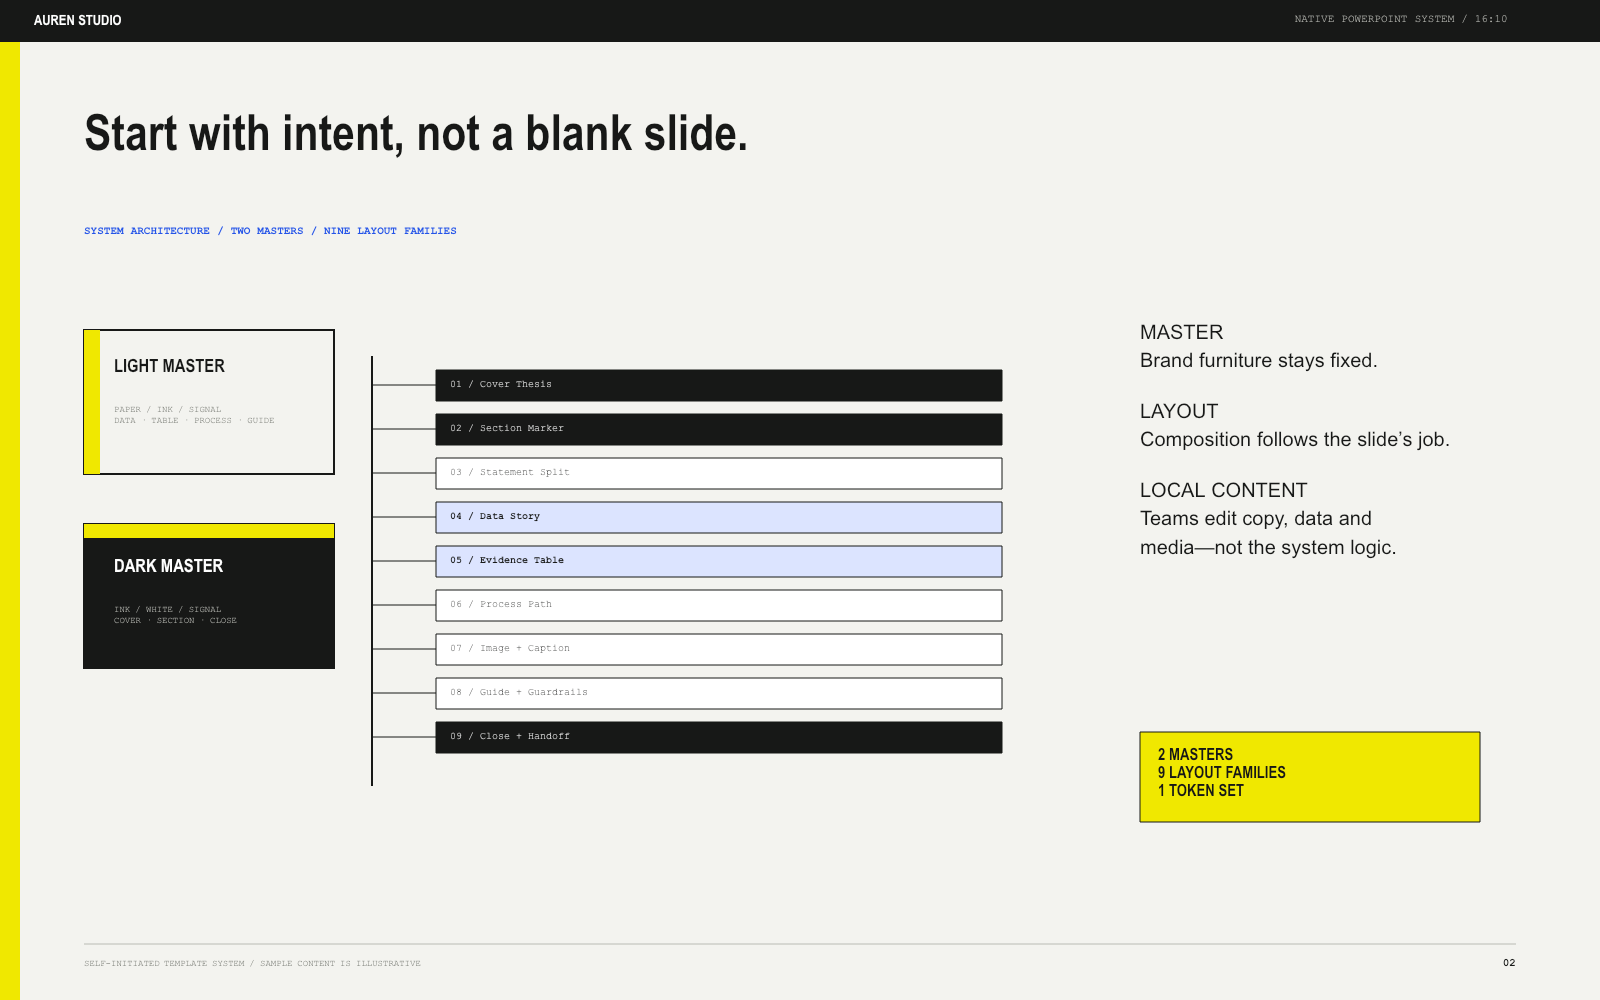Click '1 TOKEN SET' line in yellow box
The width and height of the screenshot is (1600, 1000).
tap(1200, 791)
